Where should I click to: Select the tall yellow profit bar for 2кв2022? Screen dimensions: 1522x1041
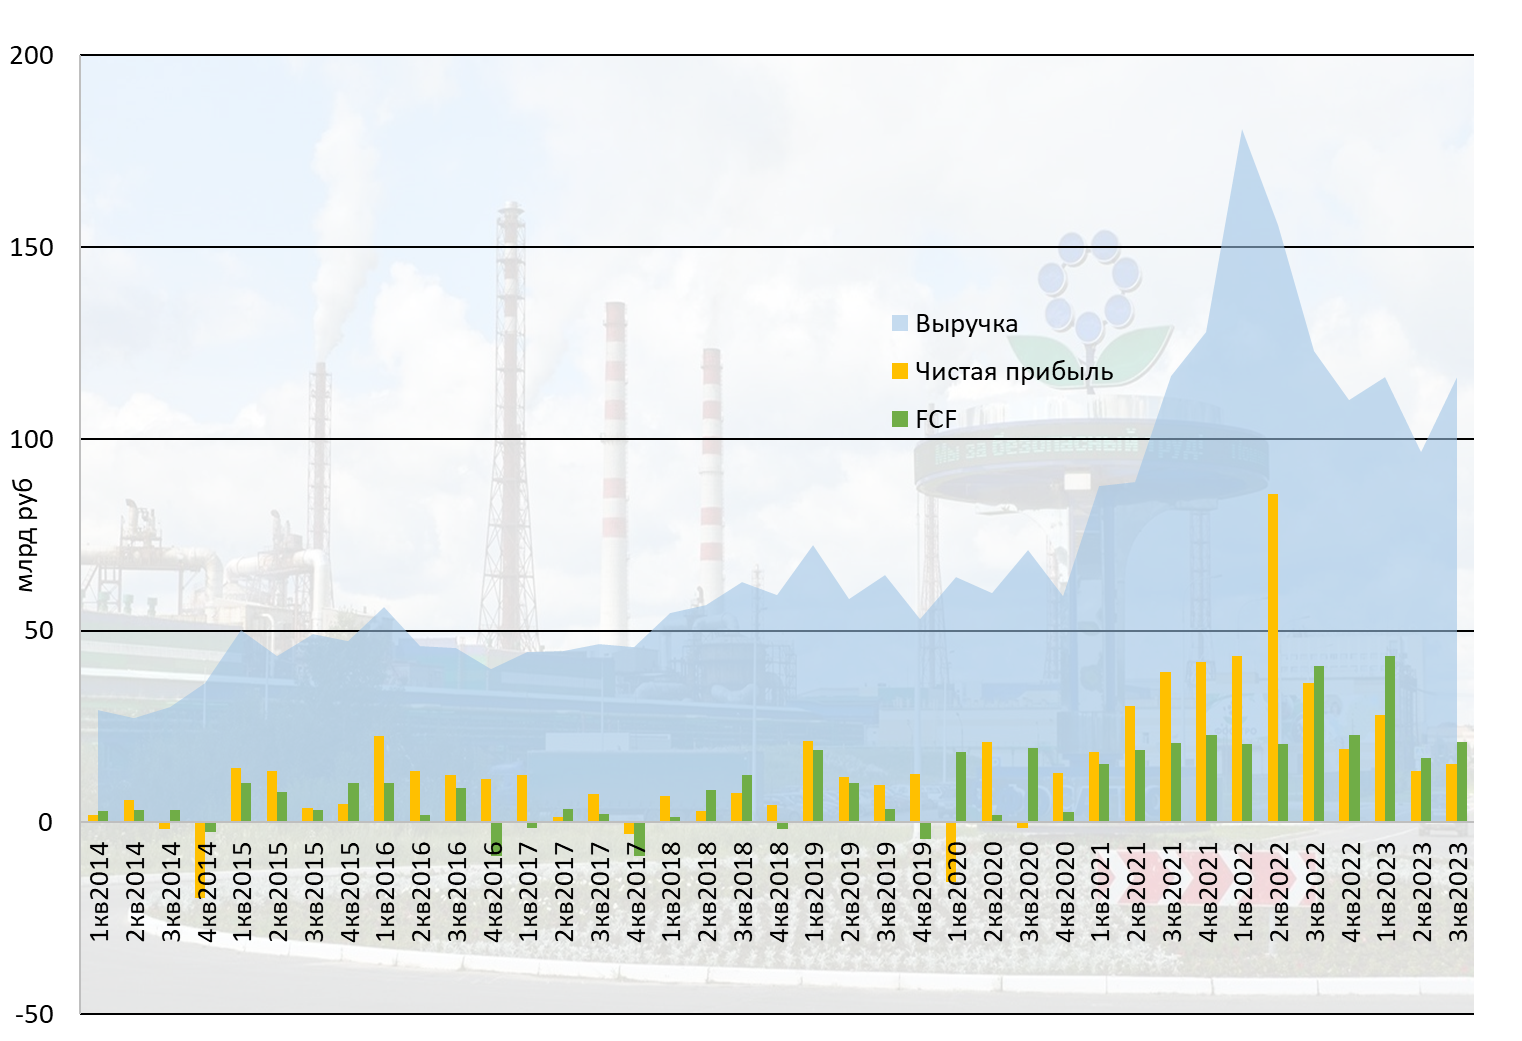click(1272, 658)
